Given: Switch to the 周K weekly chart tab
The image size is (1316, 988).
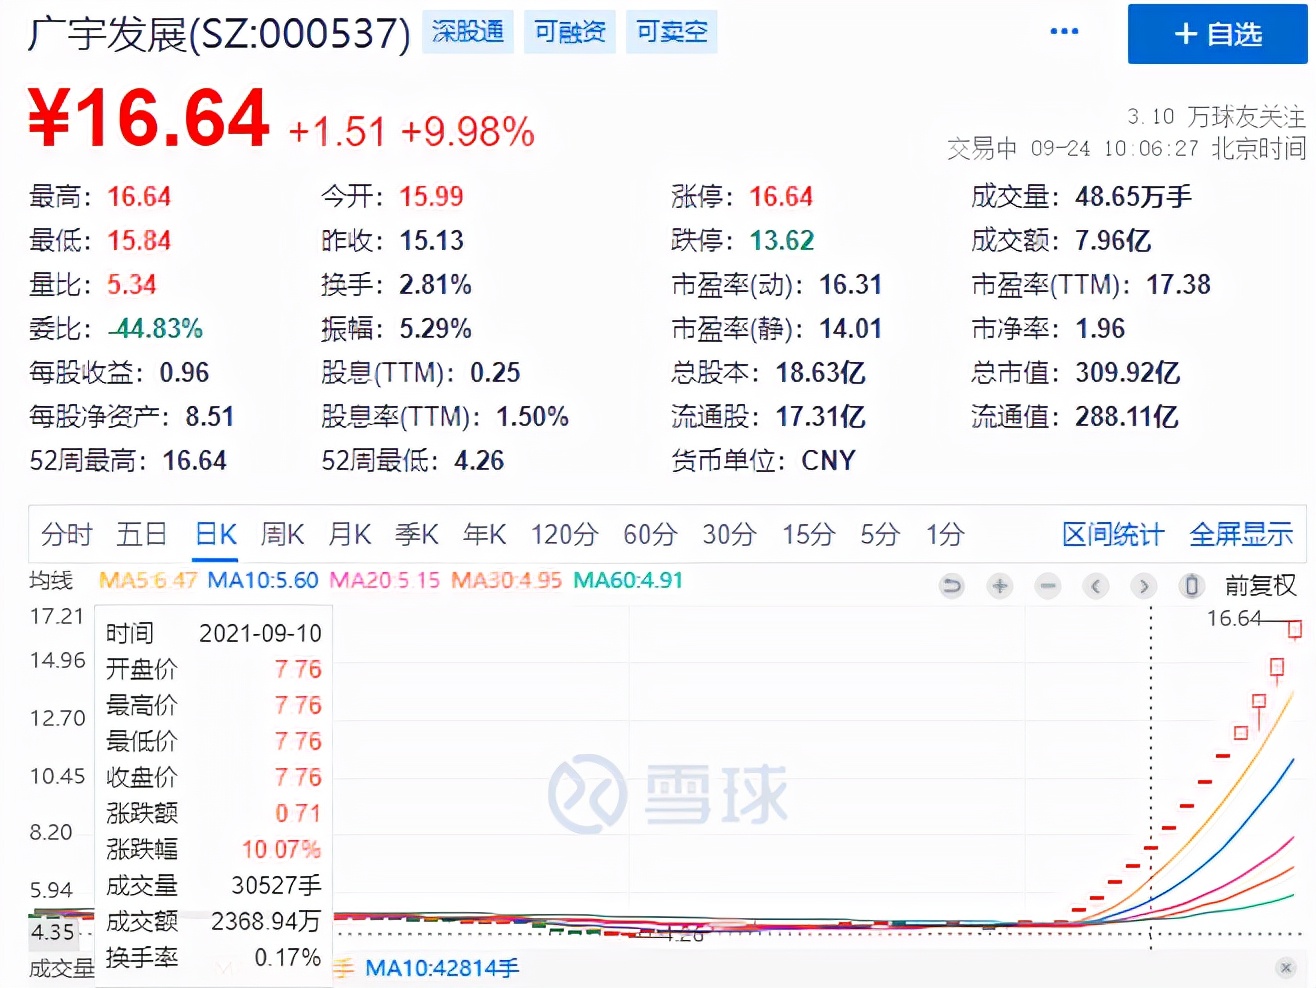Looking at the screenshot, I should [281, 534].
